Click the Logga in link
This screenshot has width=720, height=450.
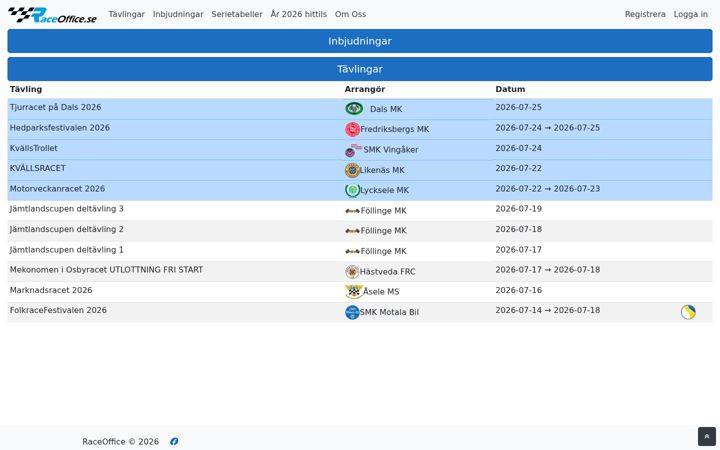pyautogui.click(x=691, y=14)
